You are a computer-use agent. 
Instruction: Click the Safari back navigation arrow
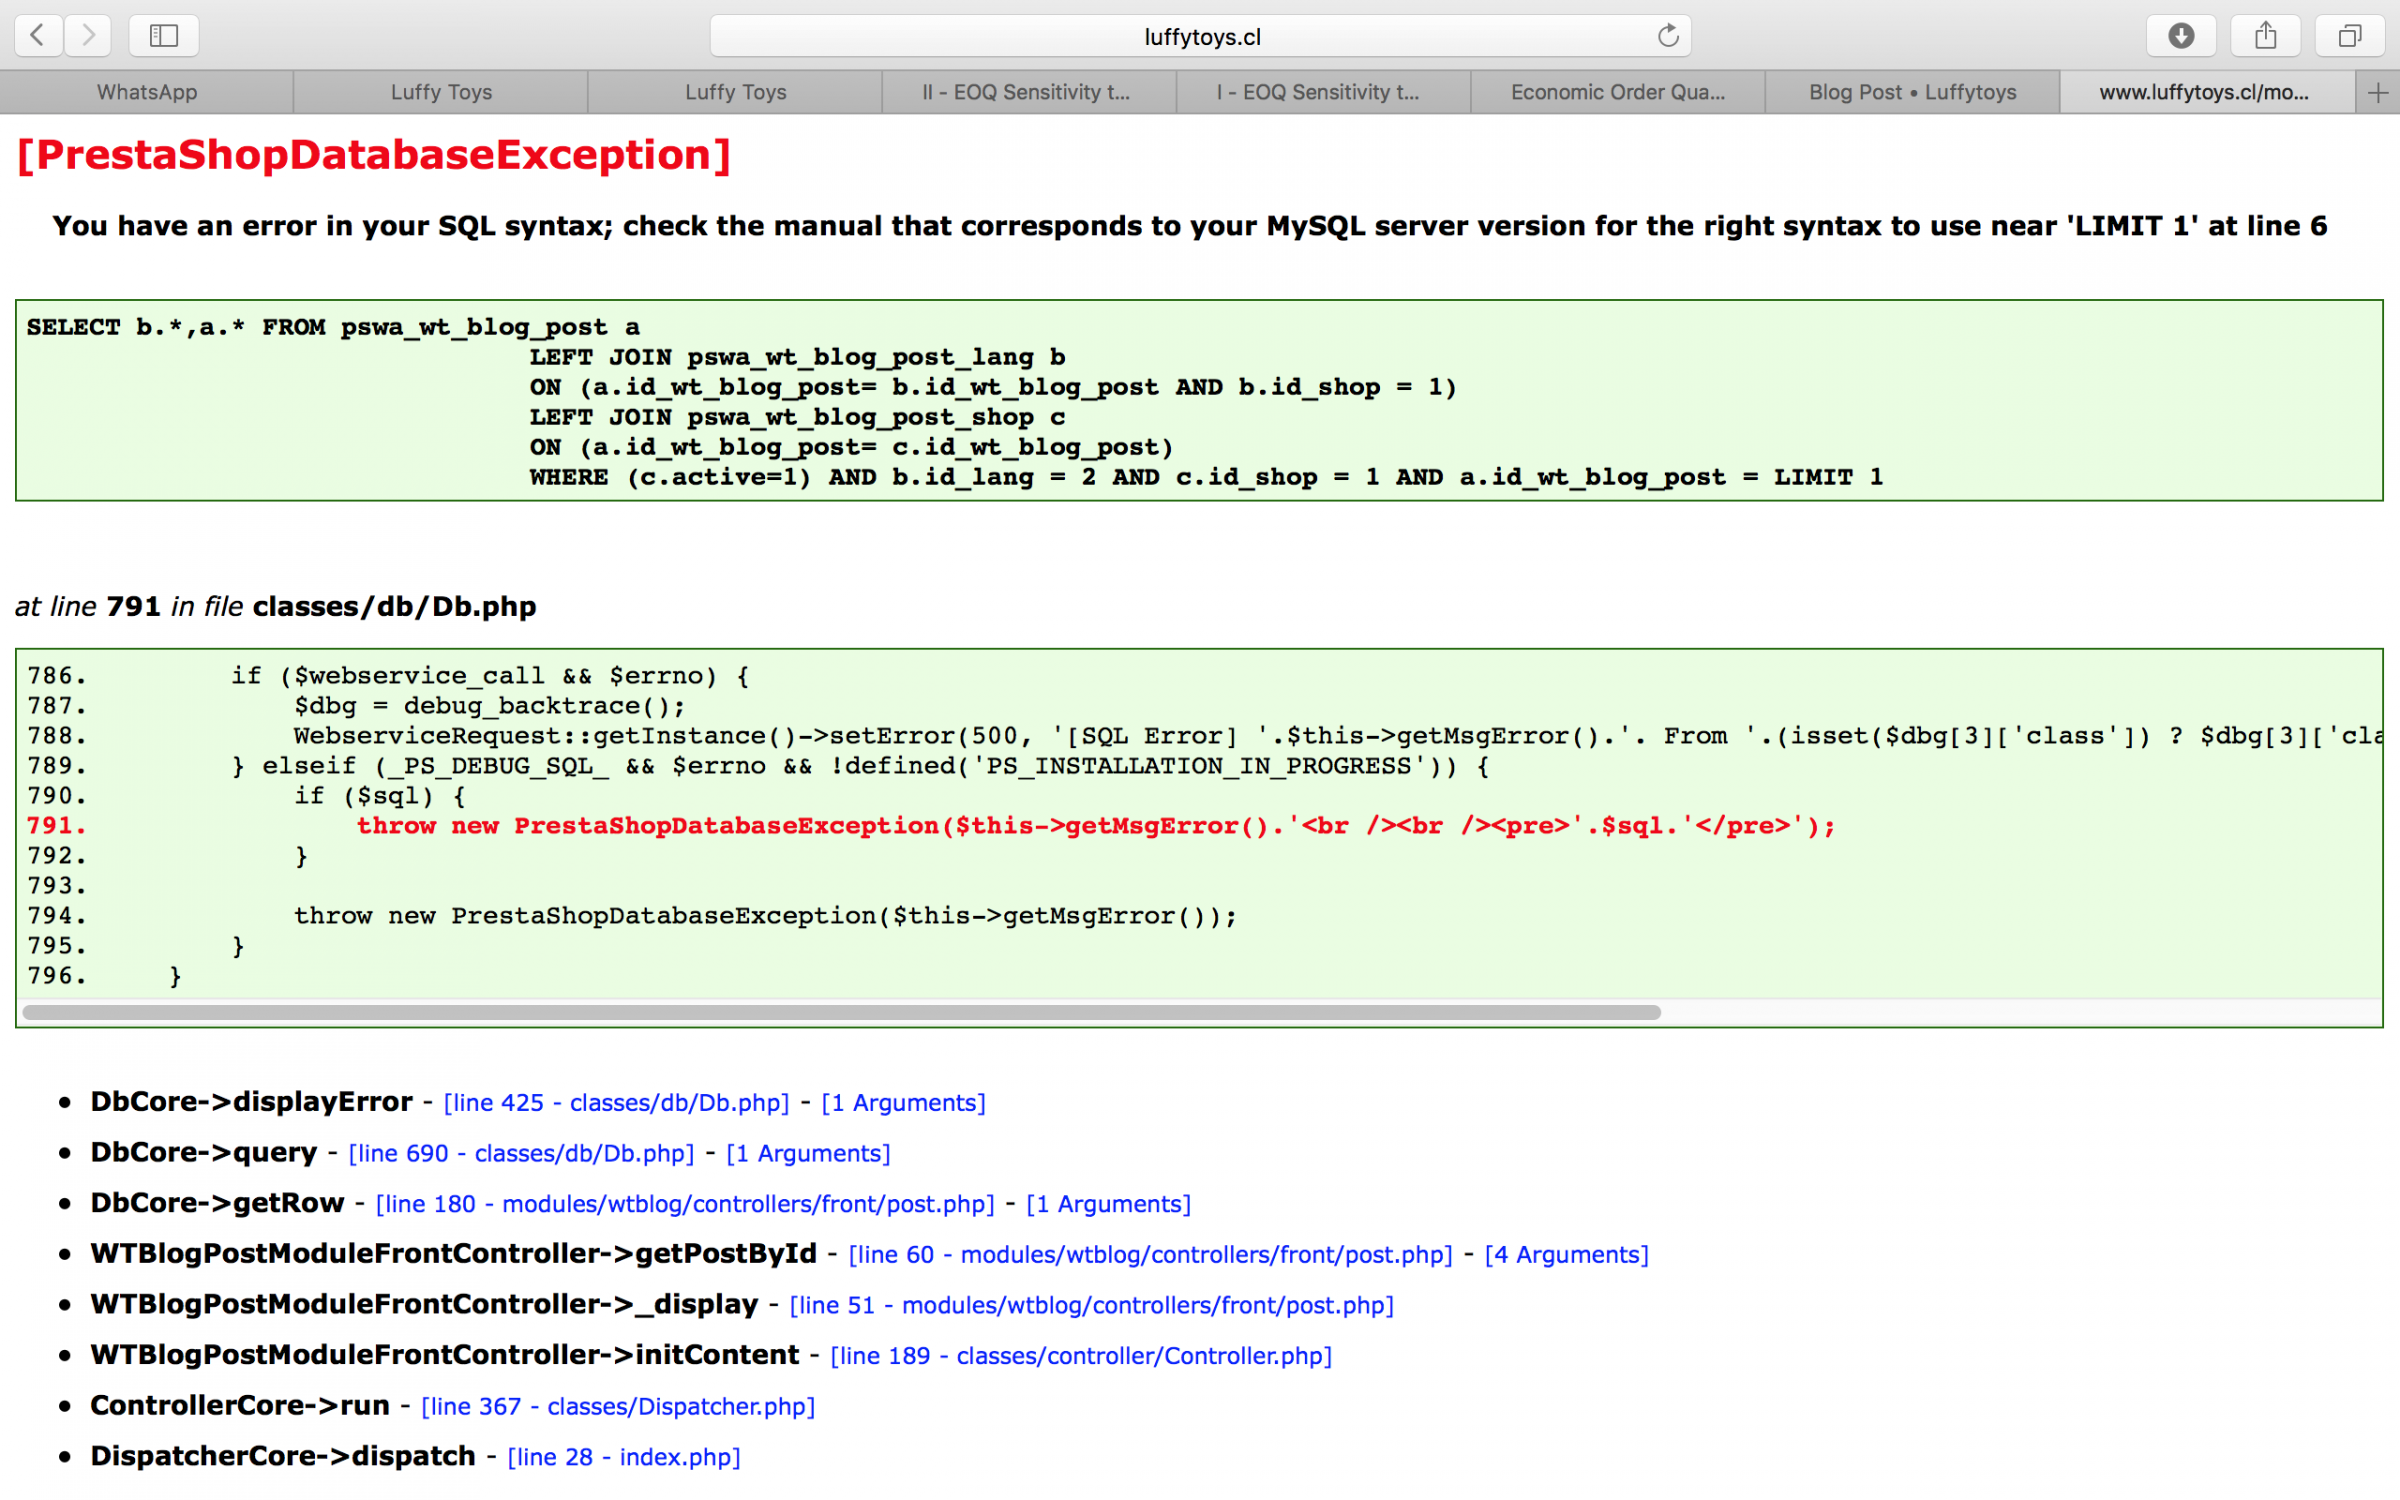click(x=38, y=36)
